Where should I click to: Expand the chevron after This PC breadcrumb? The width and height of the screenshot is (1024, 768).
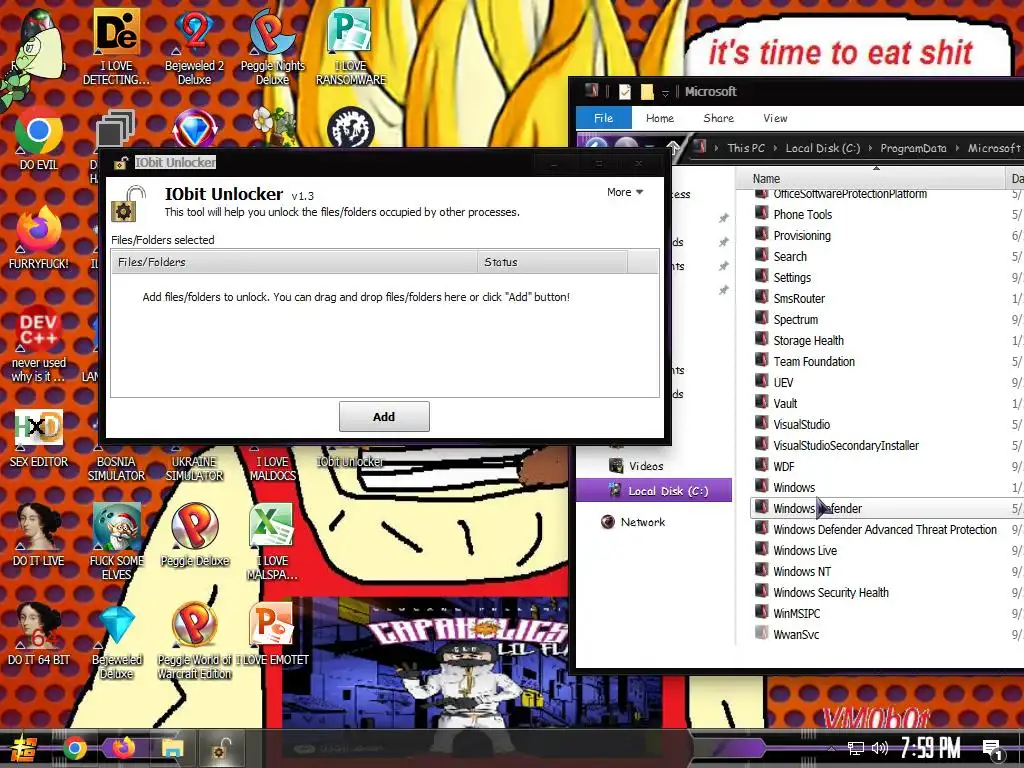pos(775,148)
